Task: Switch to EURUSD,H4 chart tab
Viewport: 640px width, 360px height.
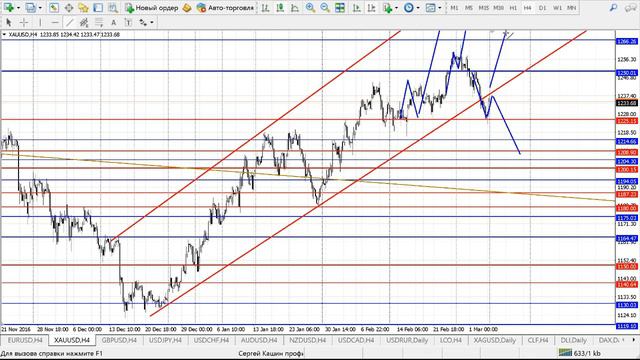Action: [x=25, y=340]
